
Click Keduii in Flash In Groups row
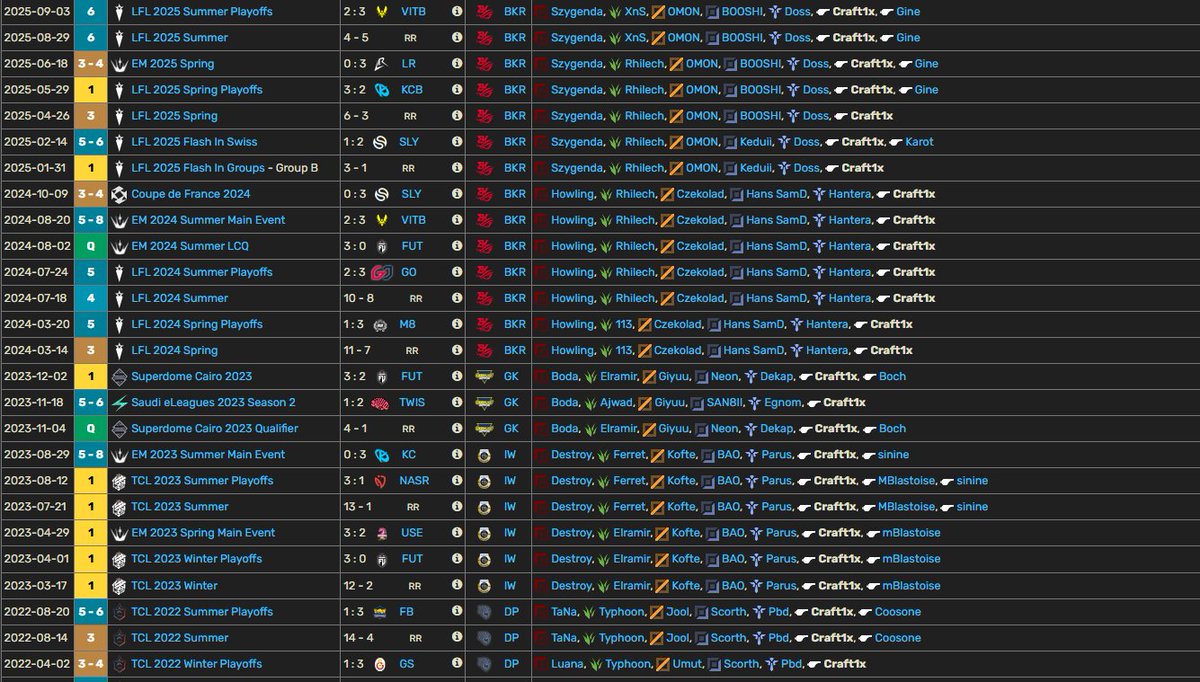pyautogui.click(x=758, y=168)
